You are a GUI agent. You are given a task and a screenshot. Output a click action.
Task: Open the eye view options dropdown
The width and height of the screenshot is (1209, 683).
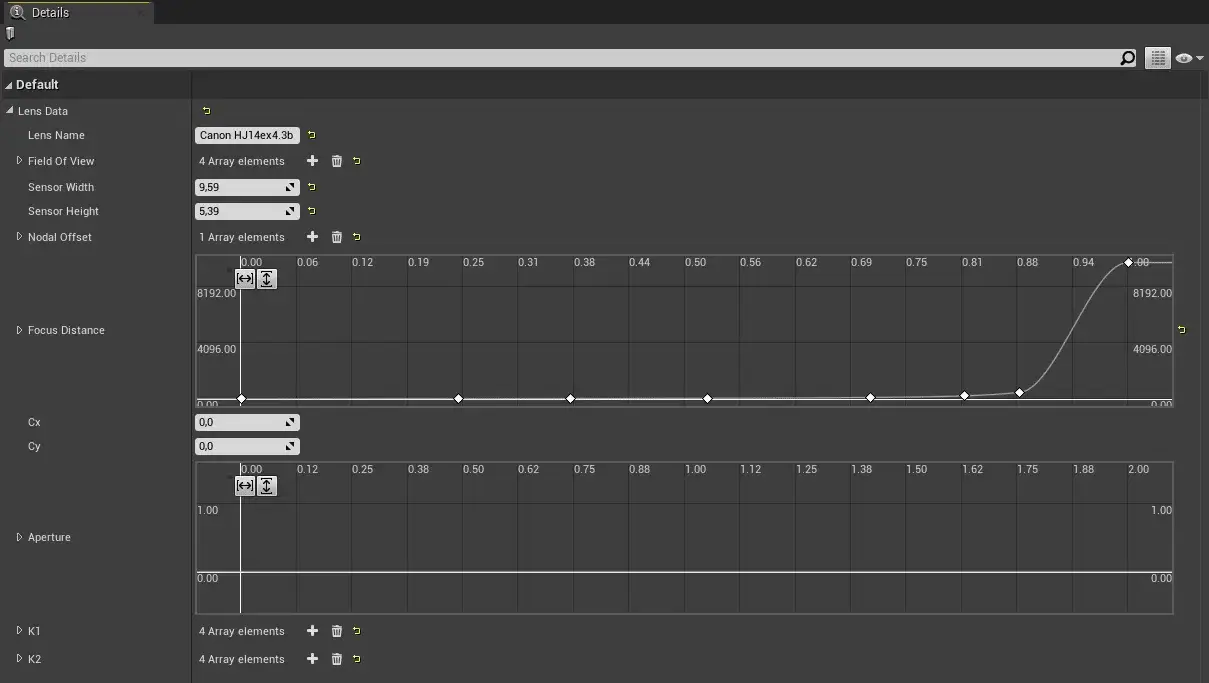[1189, 58]
